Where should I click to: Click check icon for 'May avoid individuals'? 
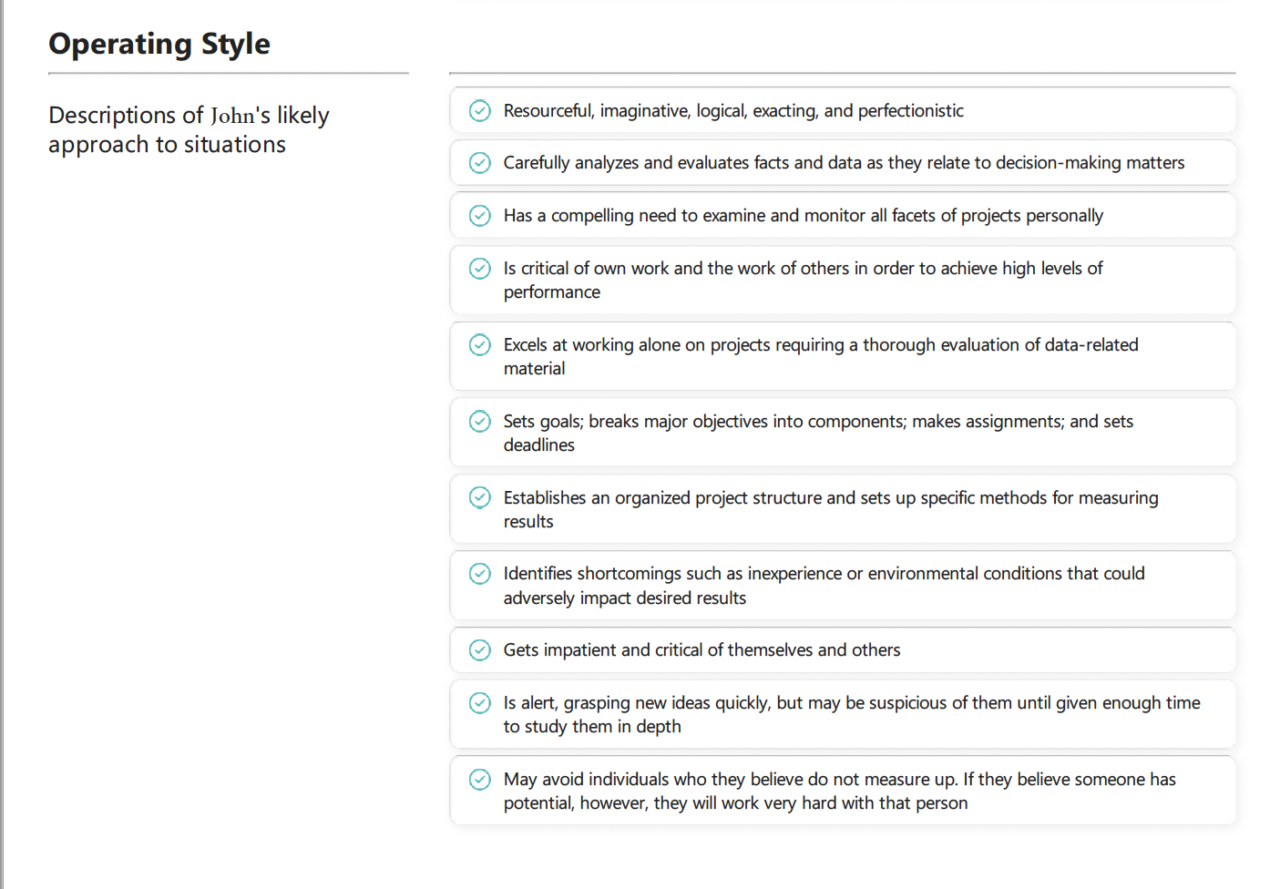[480, 779]
